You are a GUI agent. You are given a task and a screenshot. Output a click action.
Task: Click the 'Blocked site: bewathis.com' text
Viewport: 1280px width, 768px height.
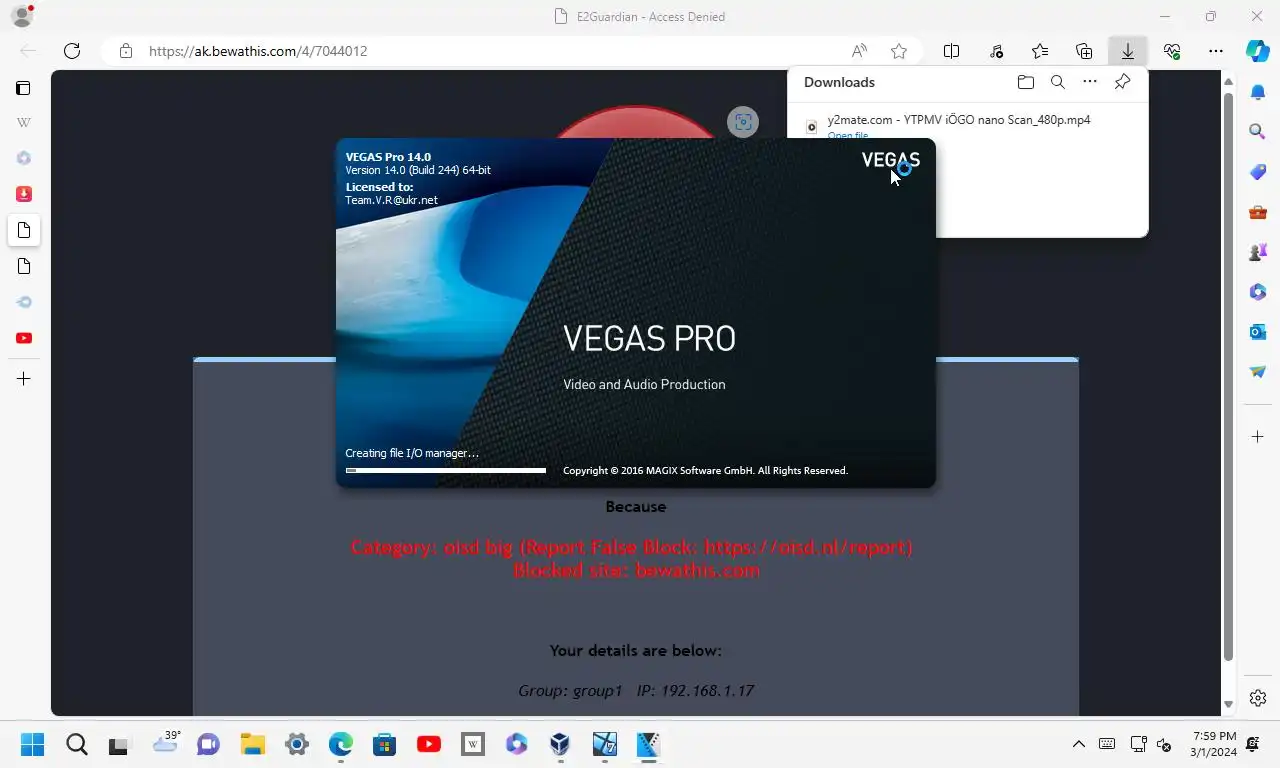click(636, 571)
